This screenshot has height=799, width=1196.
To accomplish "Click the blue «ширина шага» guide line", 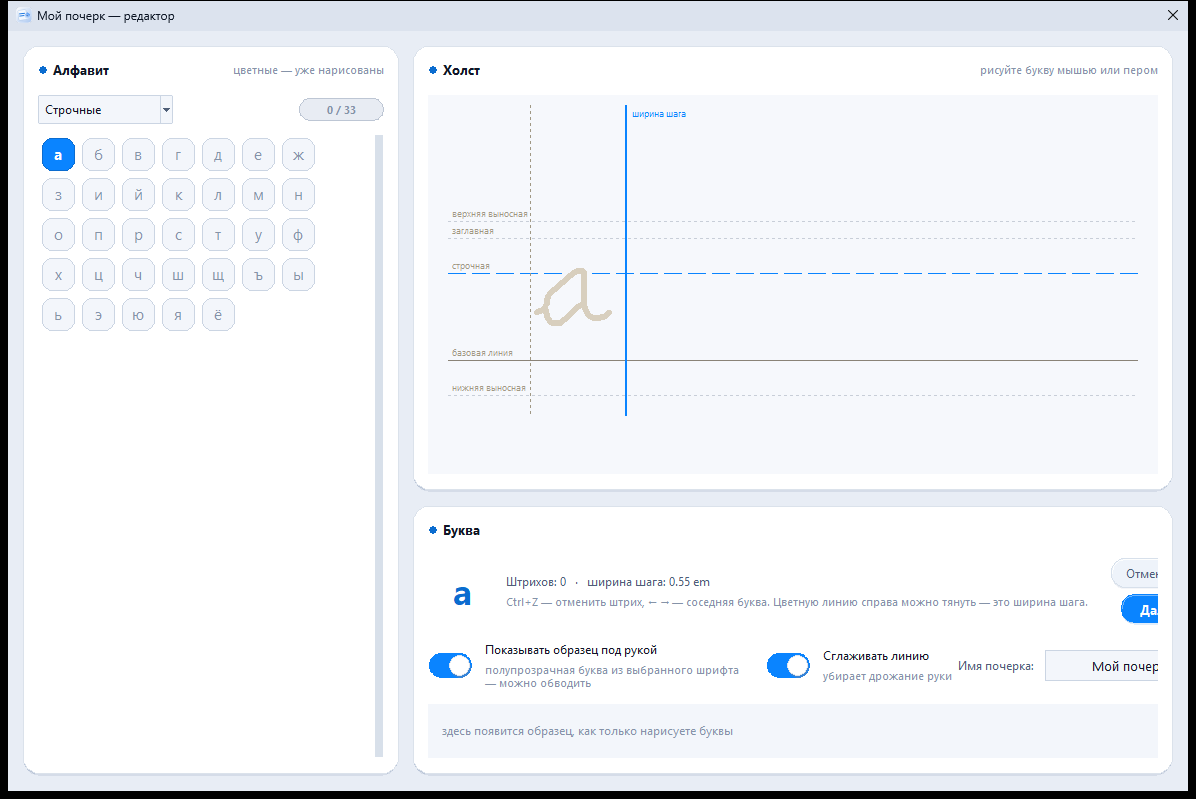I will click(x=626, y=260).
